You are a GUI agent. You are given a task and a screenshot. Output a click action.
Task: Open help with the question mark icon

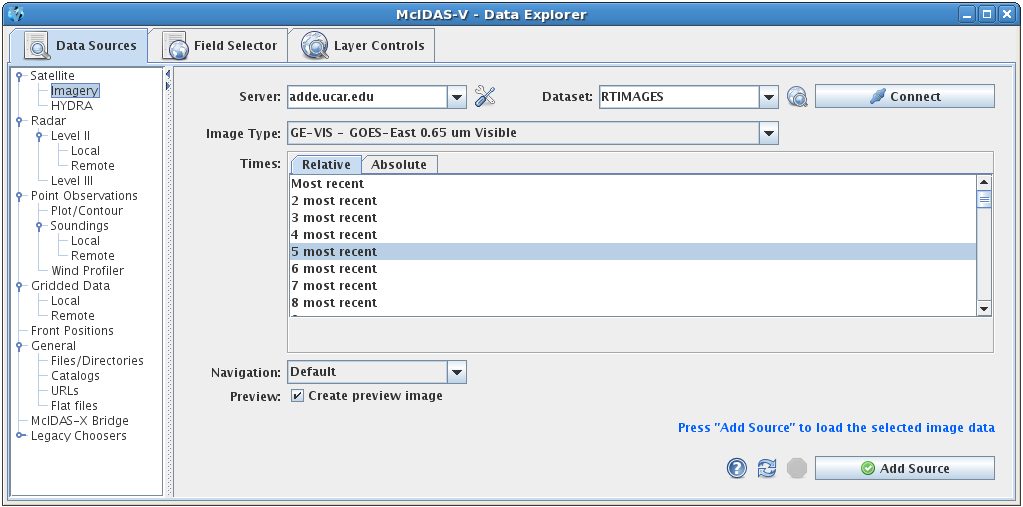[x=737, y=468]
